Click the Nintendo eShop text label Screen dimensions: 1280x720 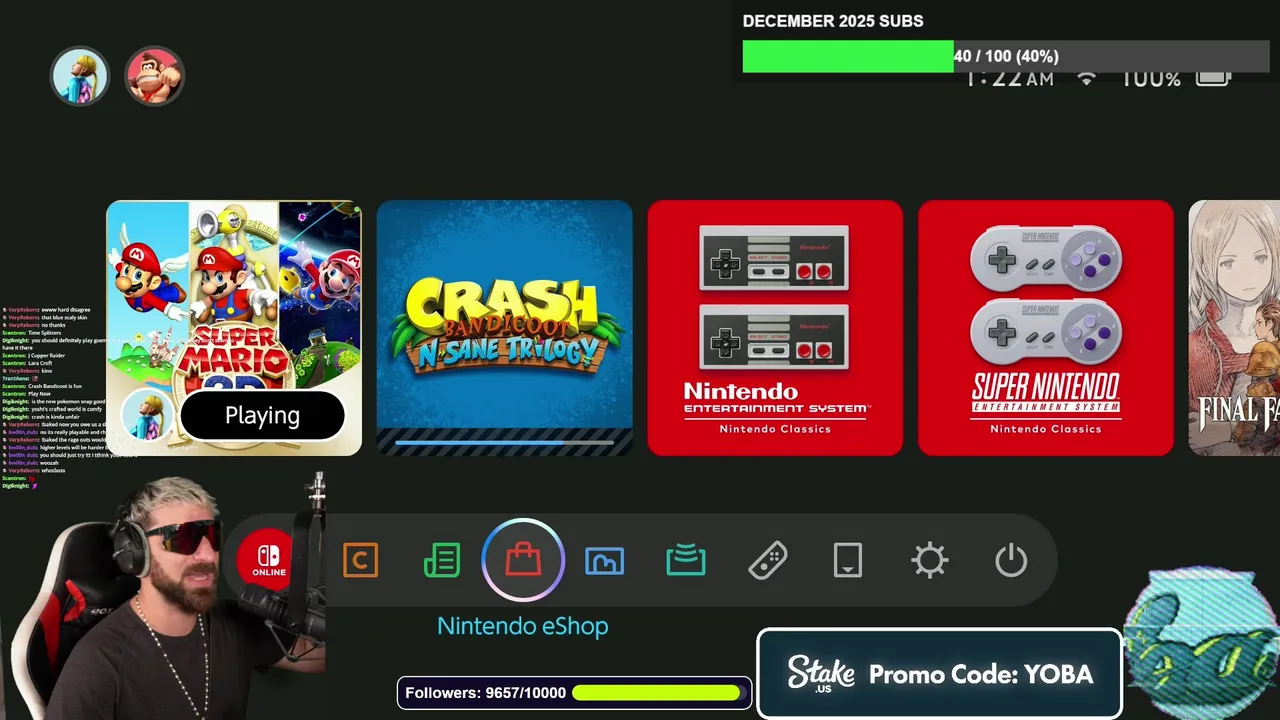coord(523,626)
